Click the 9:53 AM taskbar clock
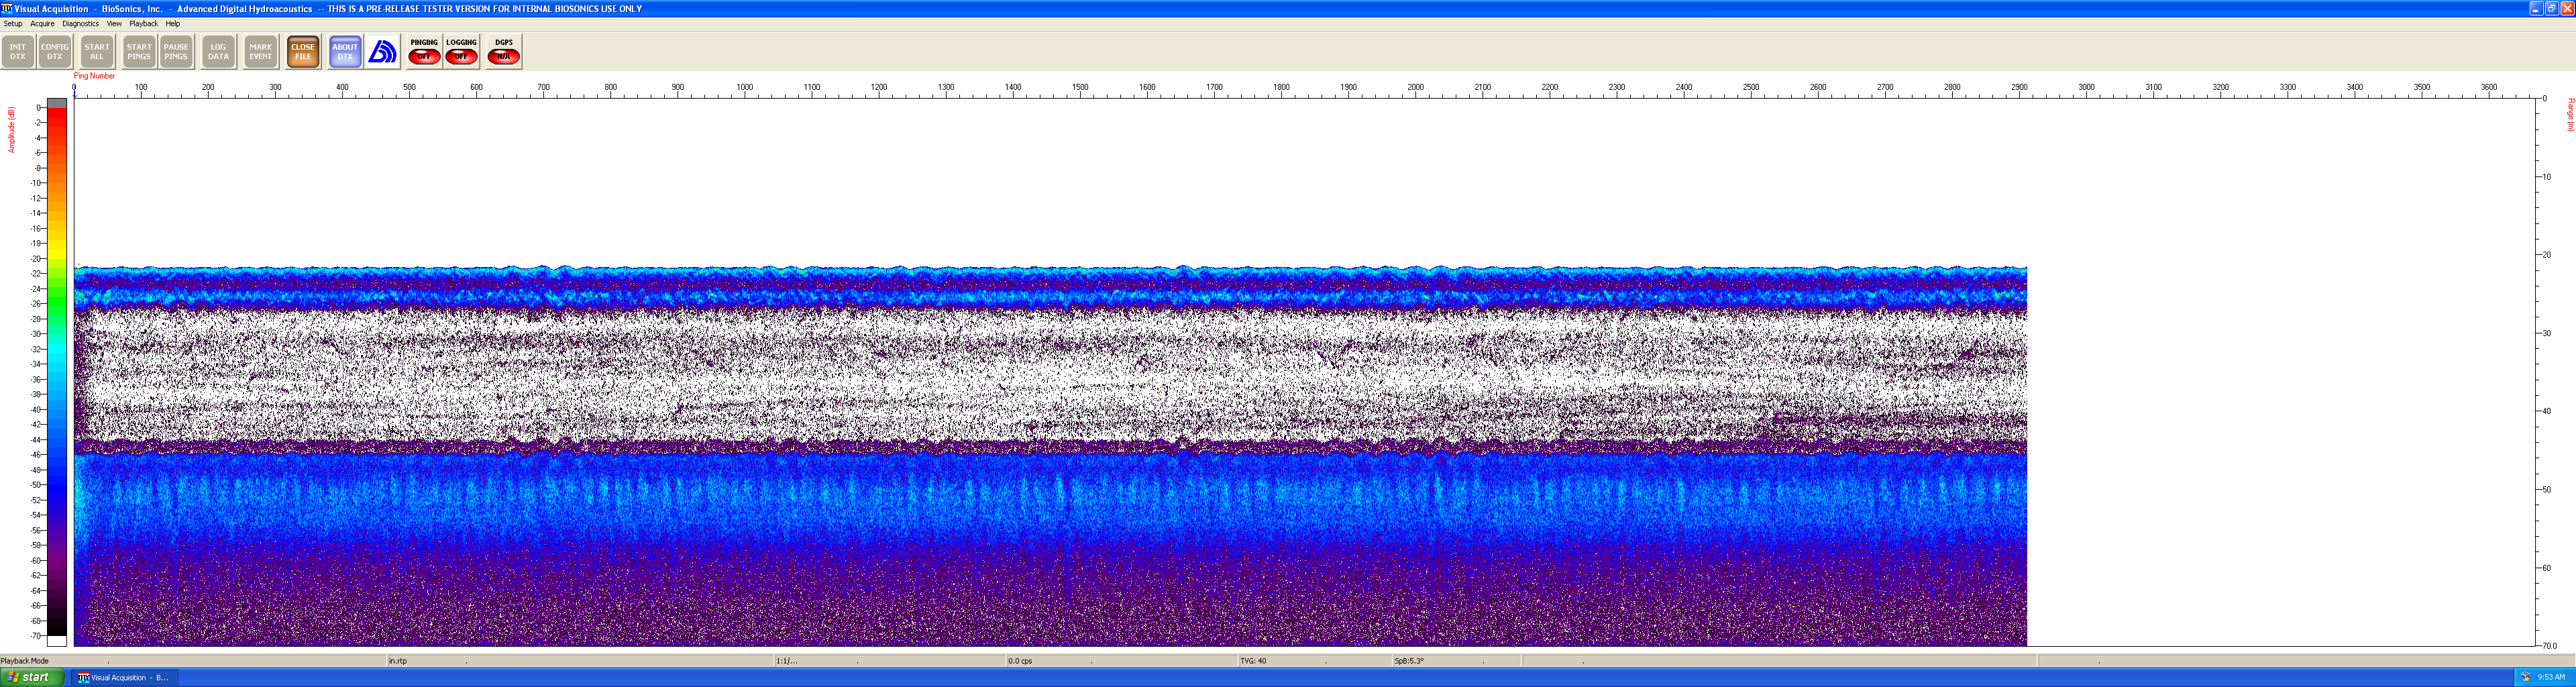Screen dimensions: 2576x687 click(2551, 677)
